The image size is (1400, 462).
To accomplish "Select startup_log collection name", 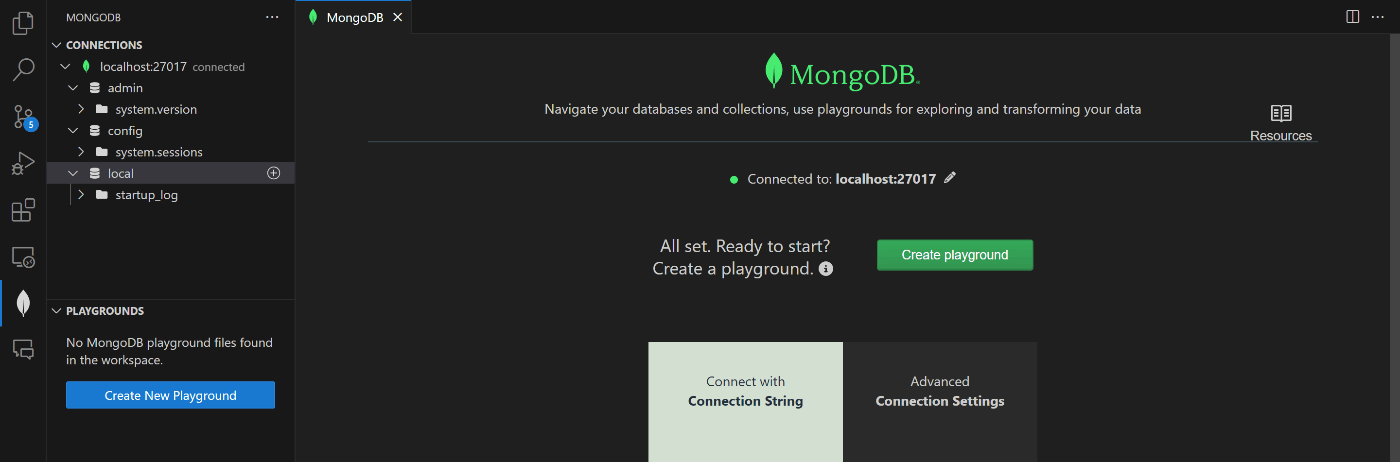I will 146,195.
